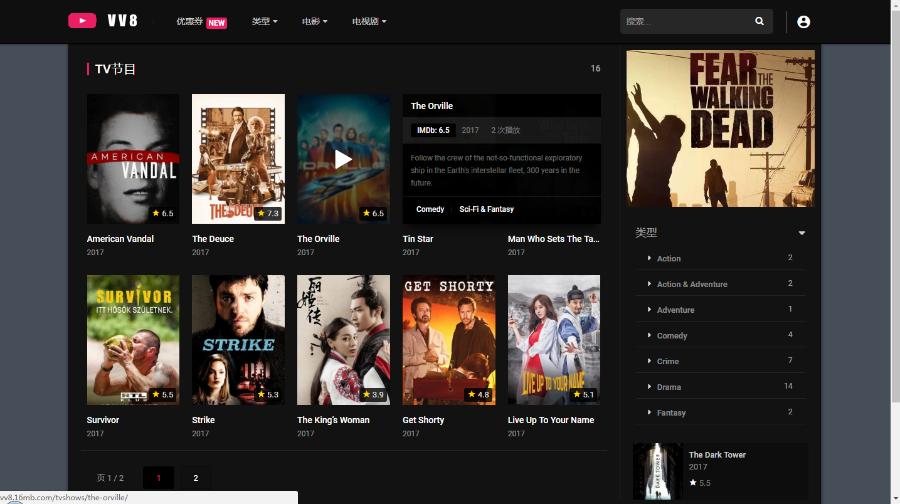Filter by Drama genre
Viewport: 900px width, 504px height.
669,387
